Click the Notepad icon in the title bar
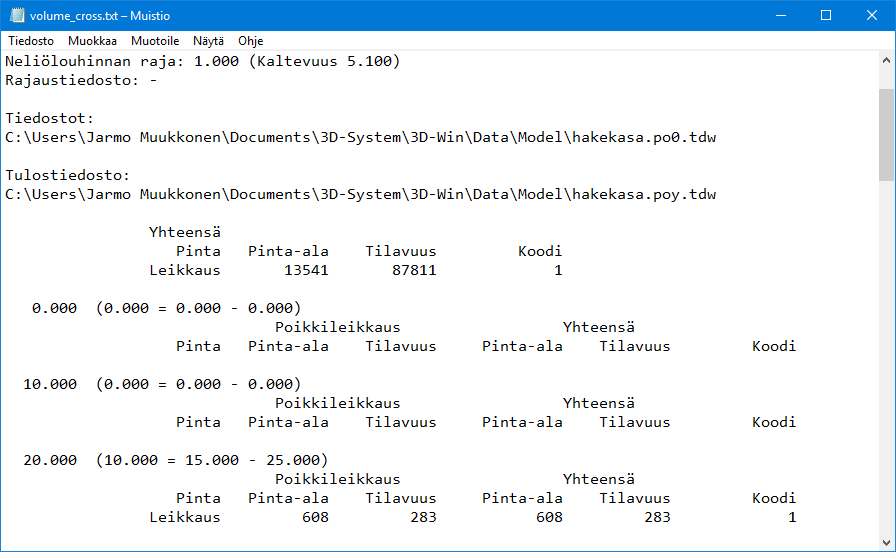 (16, 15)
